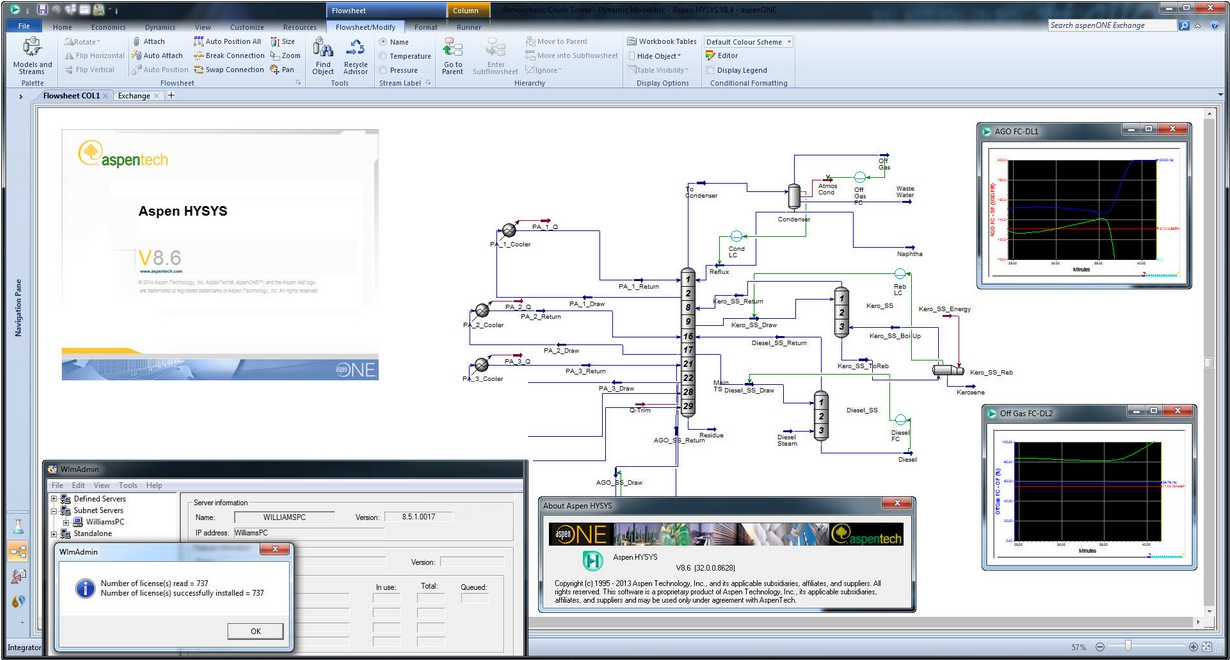This screenshot has width=1230, height=660.
Task: Collapse the Subnet Servers tree node
Action: [x=54, y=510]
